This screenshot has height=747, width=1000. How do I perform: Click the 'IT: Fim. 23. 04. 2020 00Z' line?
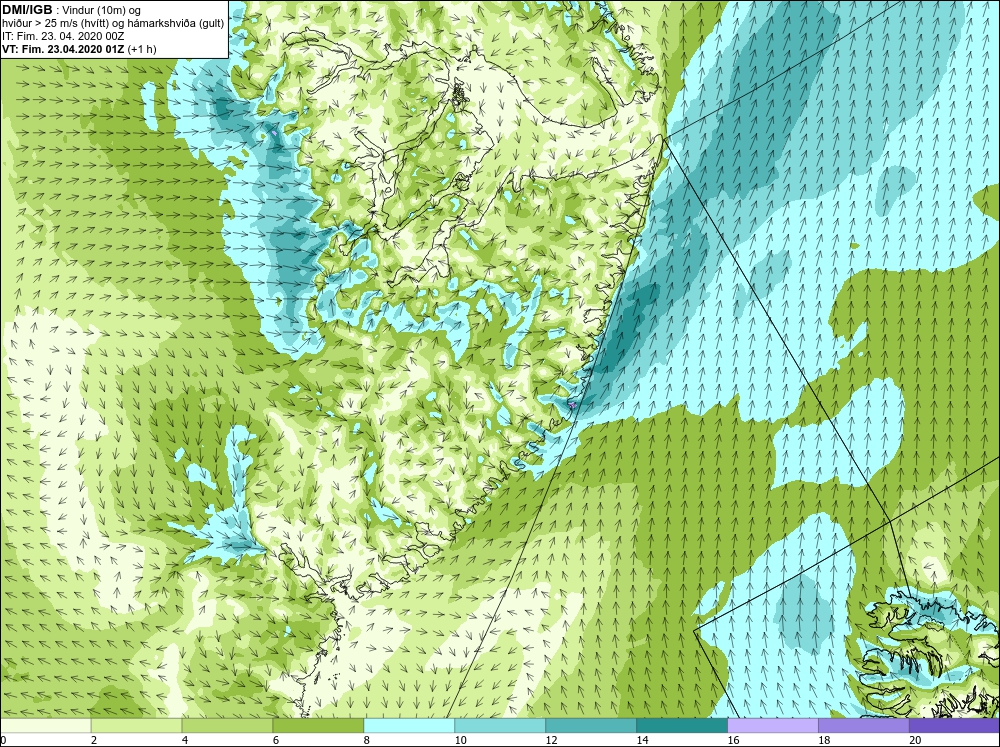(63, 36)
